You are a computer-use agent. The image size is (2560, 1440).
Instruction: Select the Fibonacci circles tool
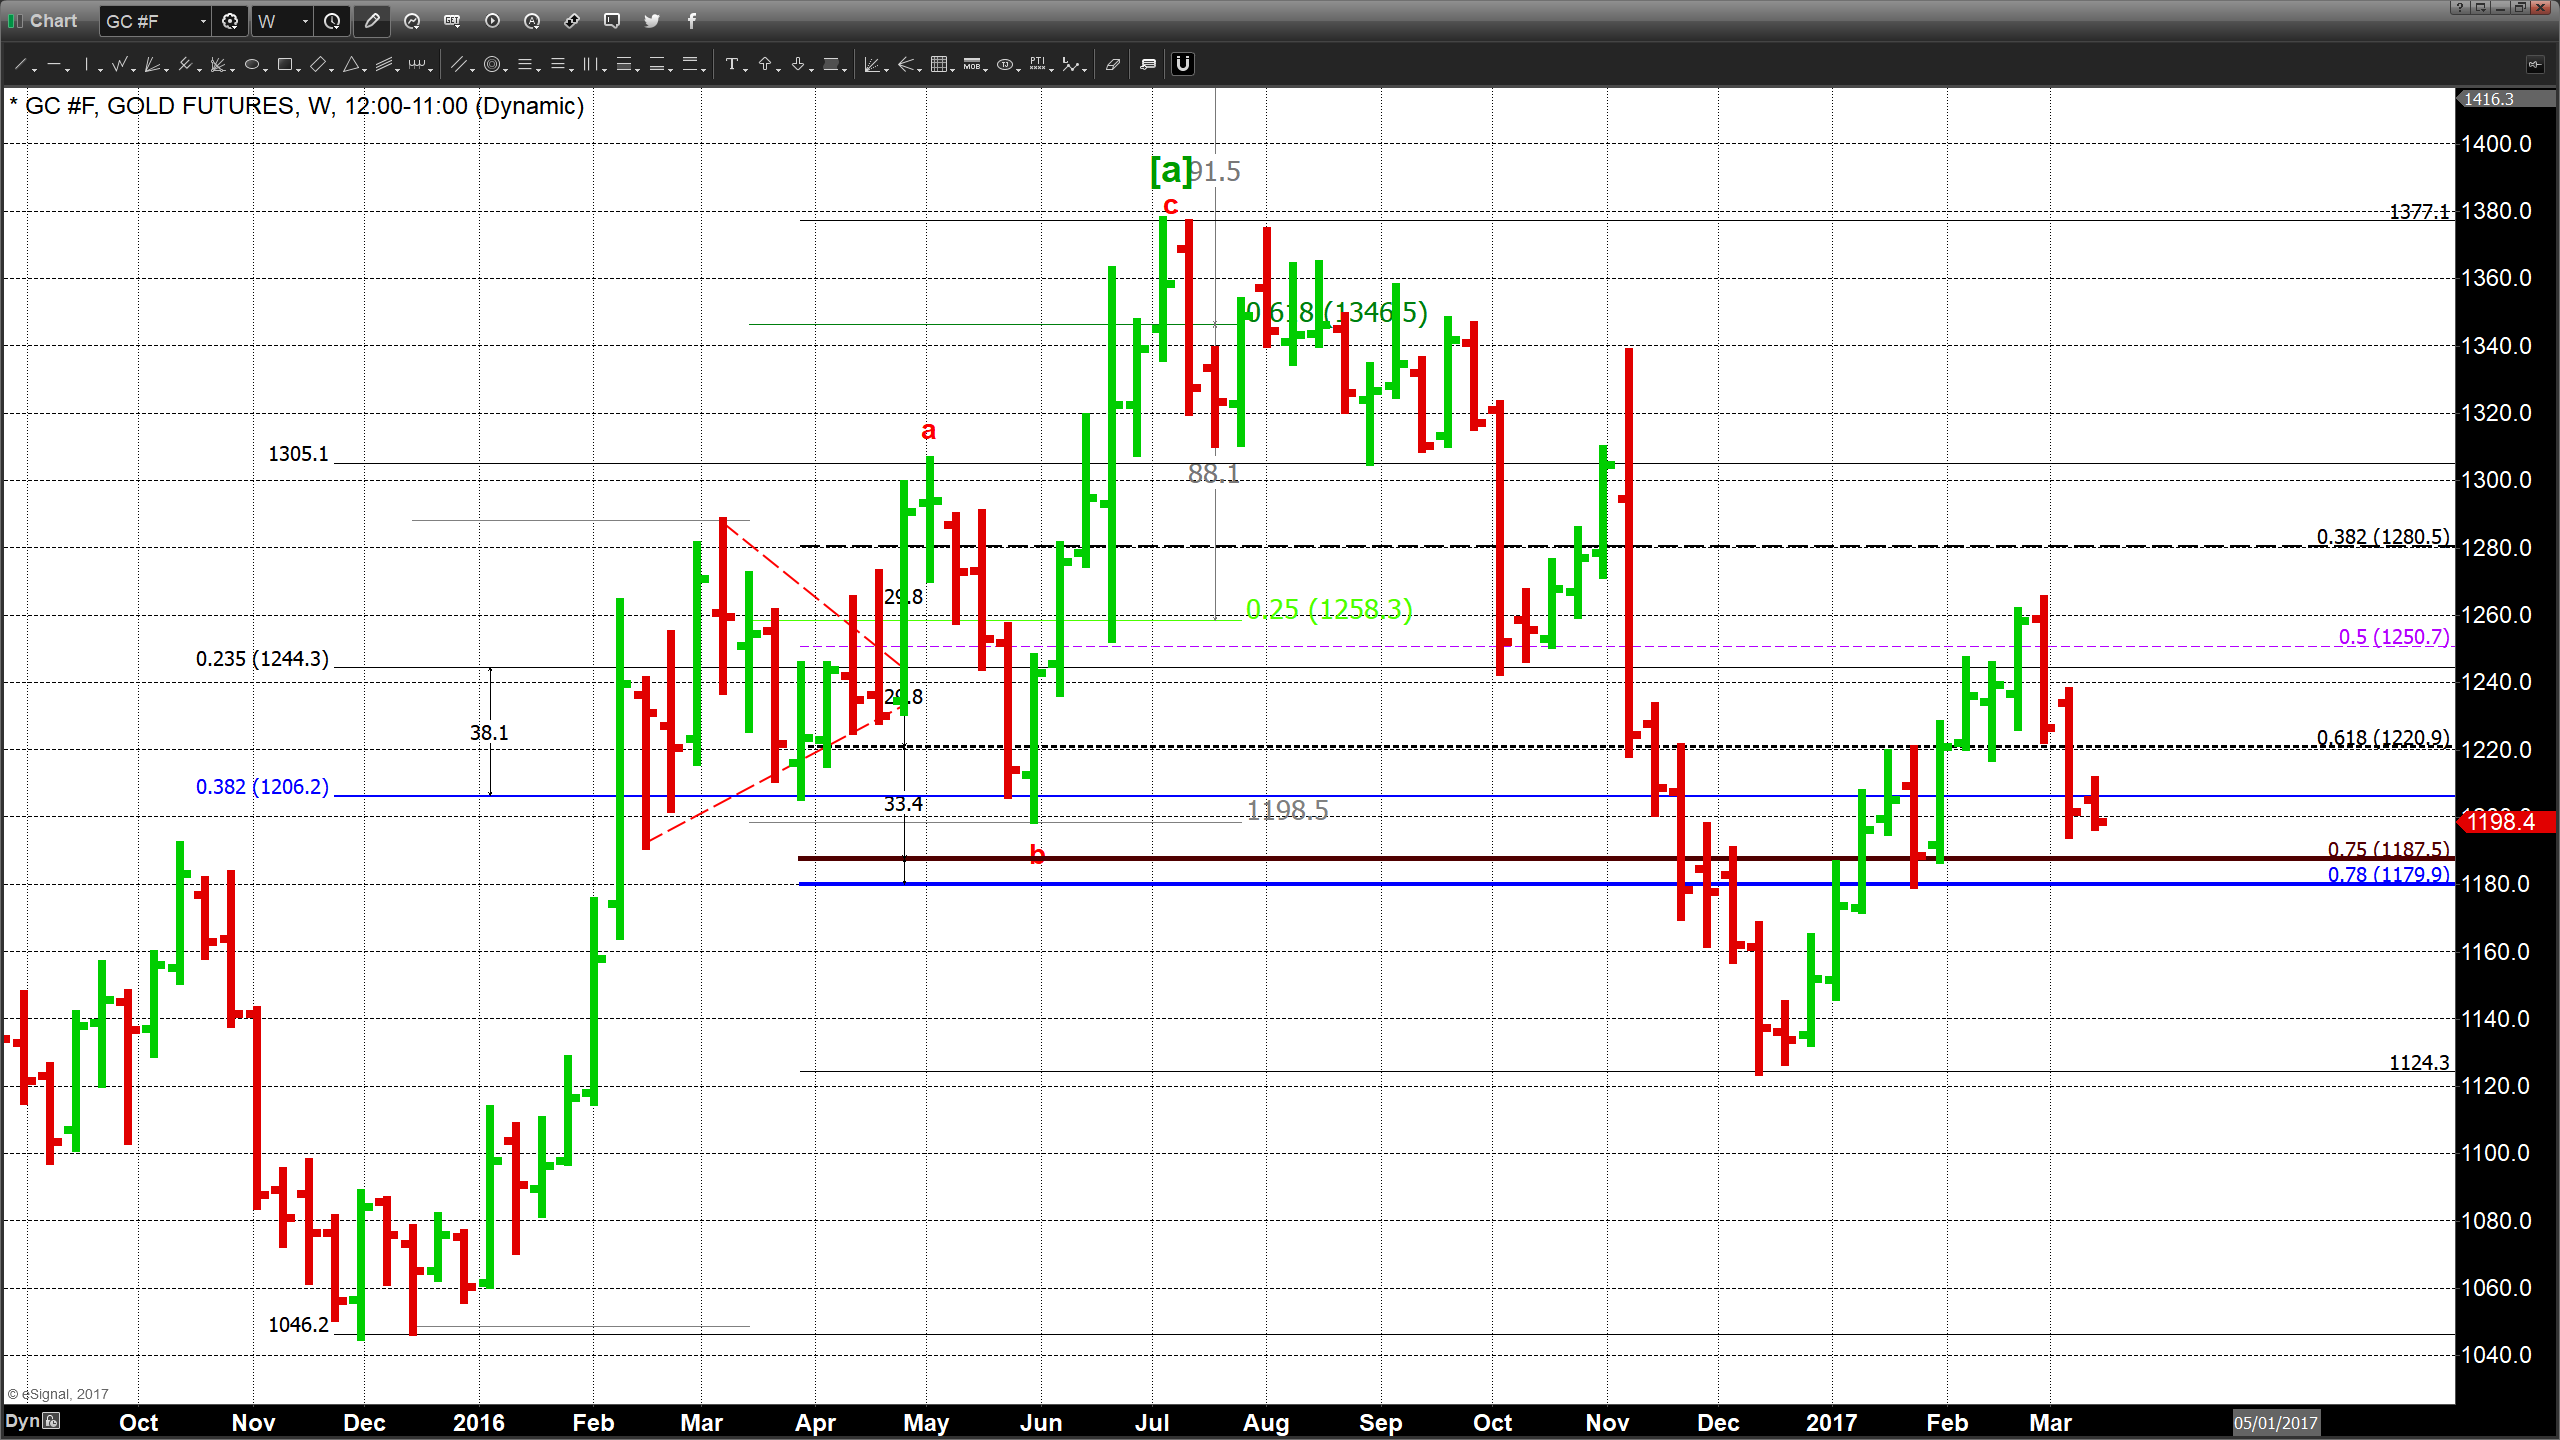click(492, 65)
